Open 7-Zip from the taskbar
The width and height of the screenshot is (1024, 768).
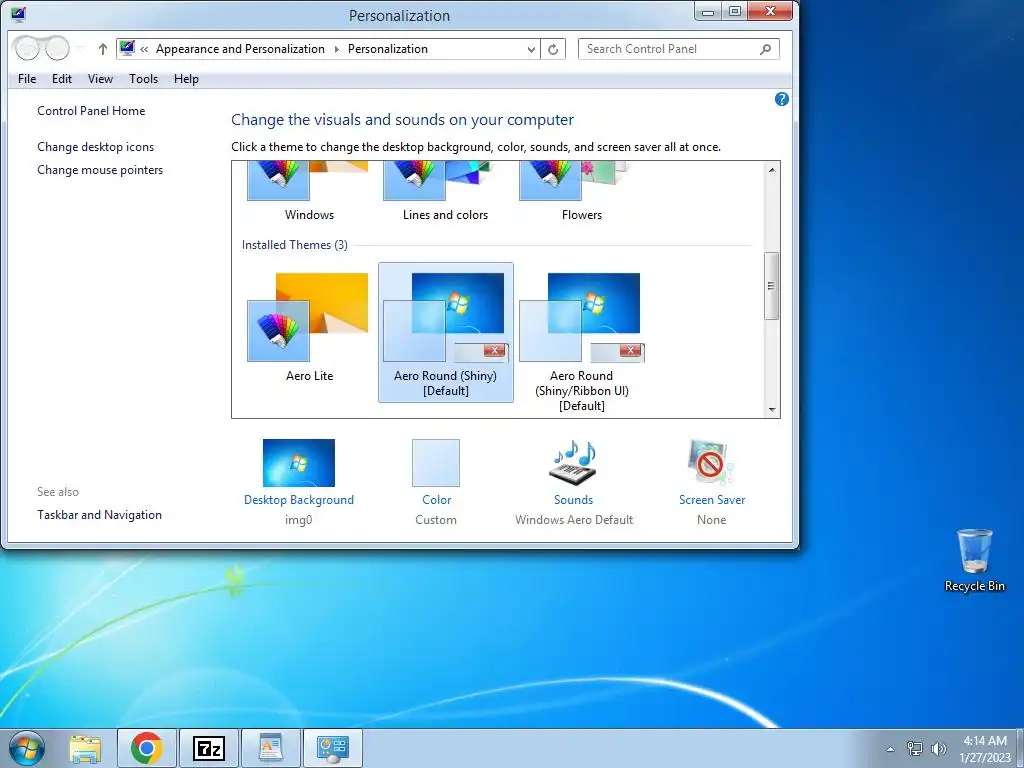pyautogui.click(x=209, y=748)
